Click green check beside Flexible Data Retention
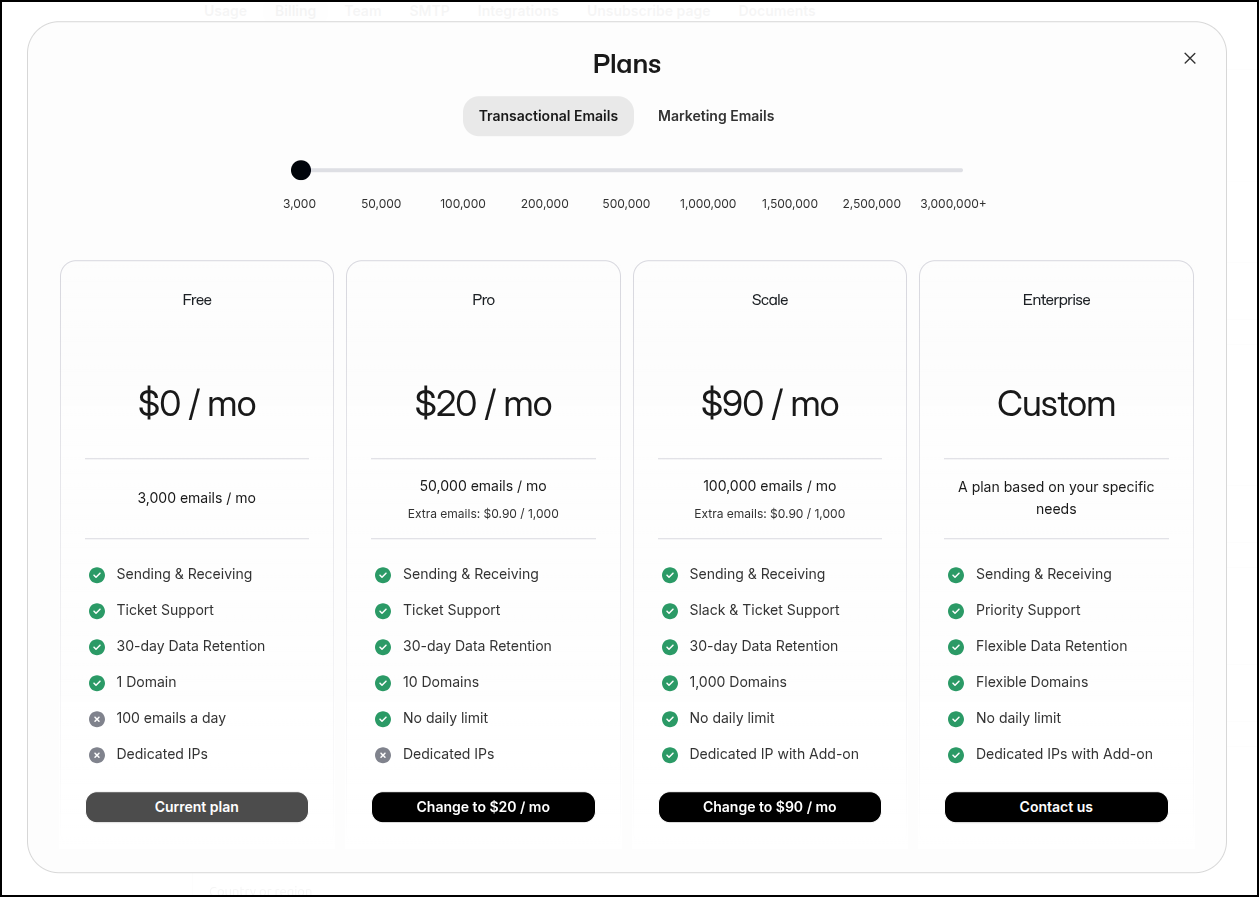Viewport: 1259px width, 897px height. pyautogui.click(x=956, y=647)
